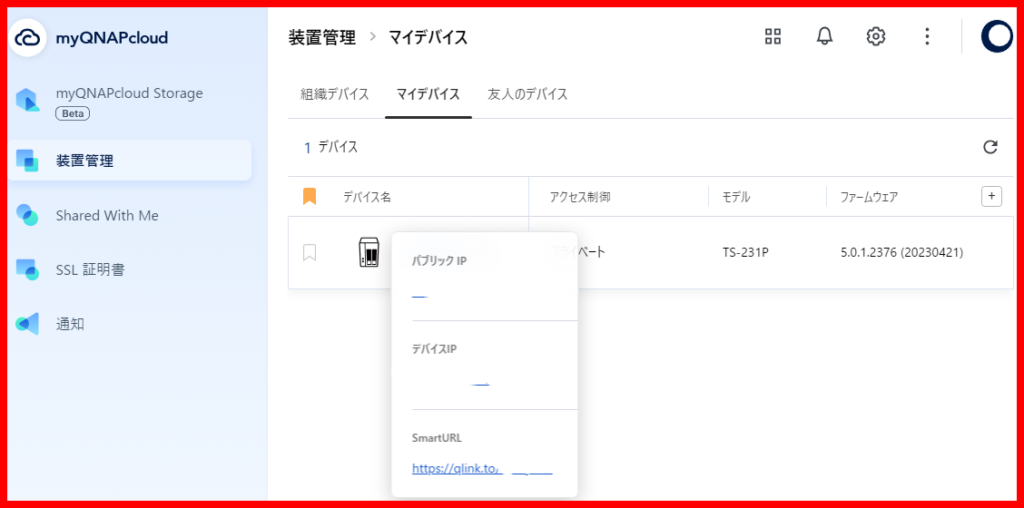This screenshot has width=1024, height=508.
Task: Click the デバイスIP label
Action: pos(434,349)
